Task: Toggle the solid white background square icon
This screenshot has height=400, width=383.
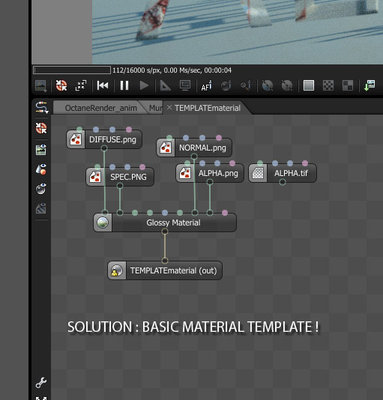Action: tap(309, 86)
